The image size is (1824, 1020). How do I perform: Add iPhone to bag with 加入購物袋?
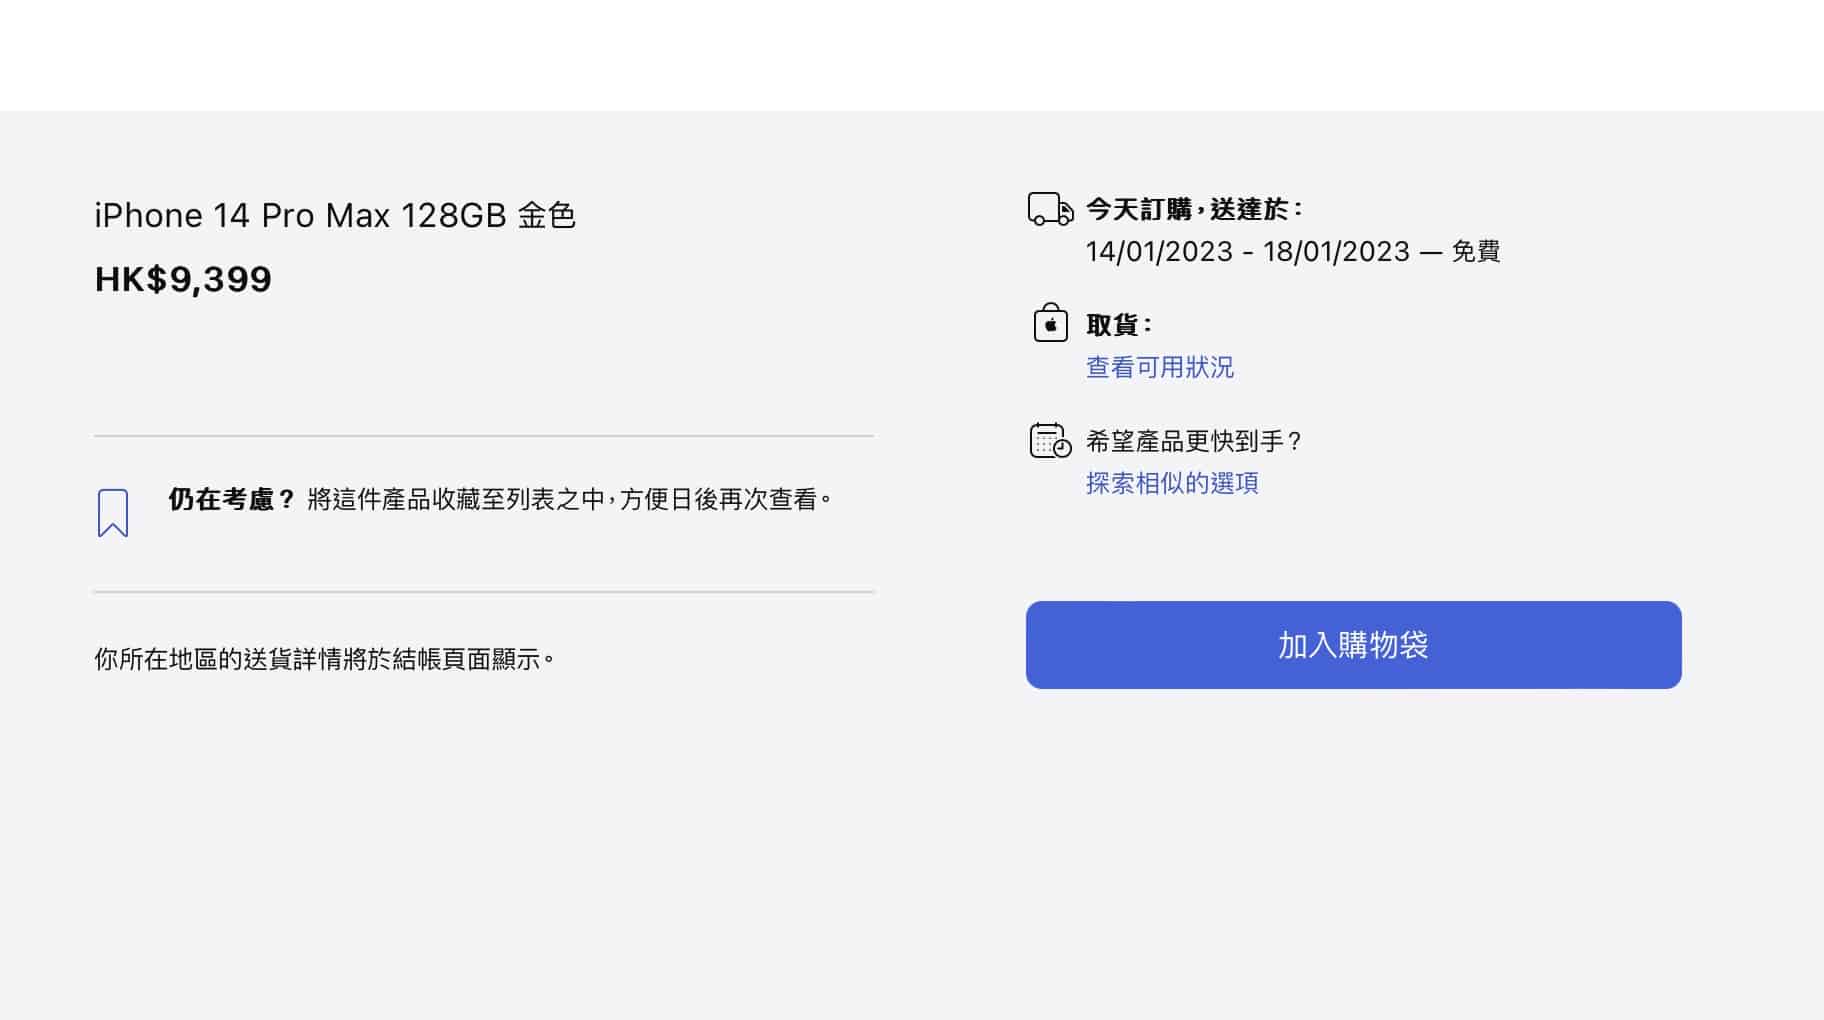(x=1353, y=645)
